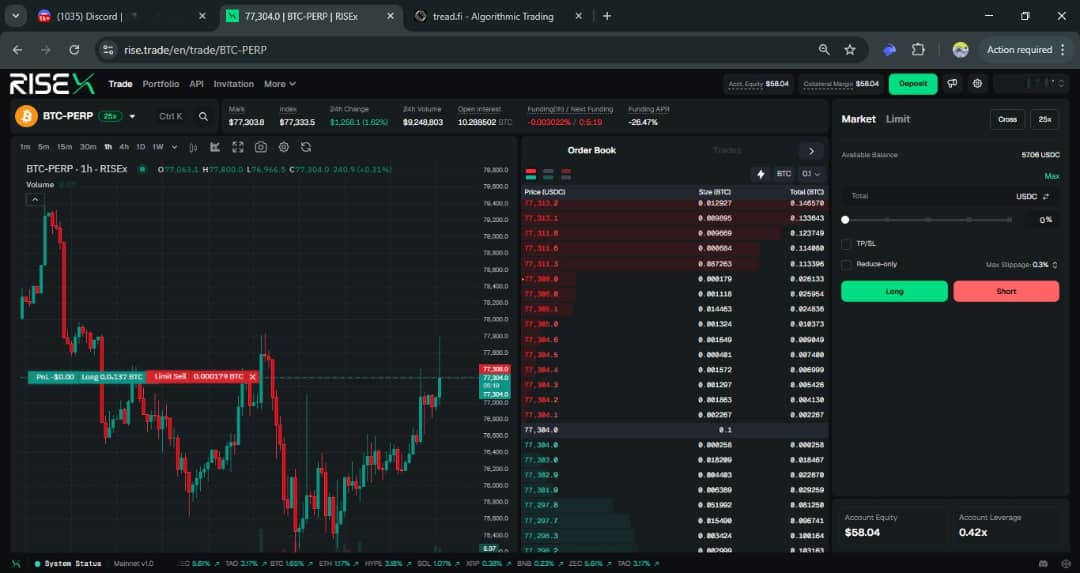
Task: Select the asks-only order book view icon
Action: pos(566,174)
